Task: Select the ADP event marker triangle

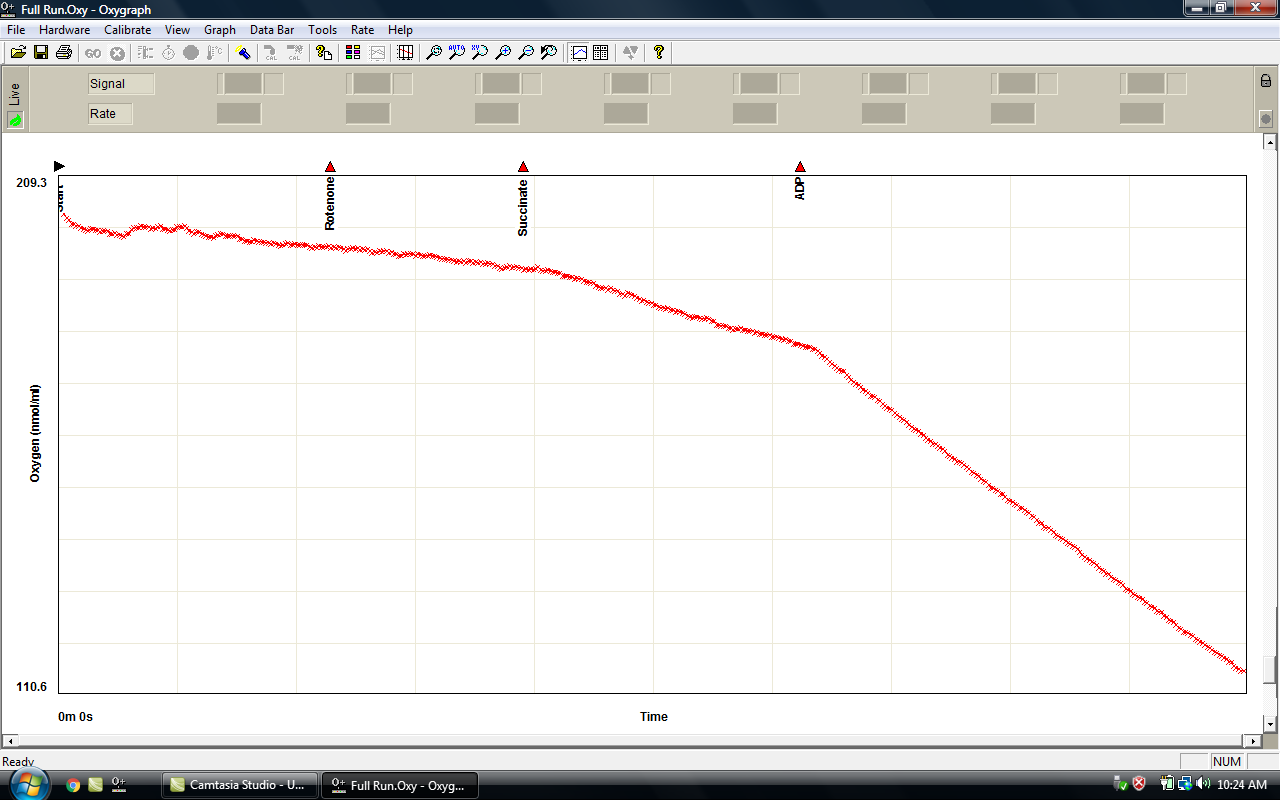Action: point(800,167)
